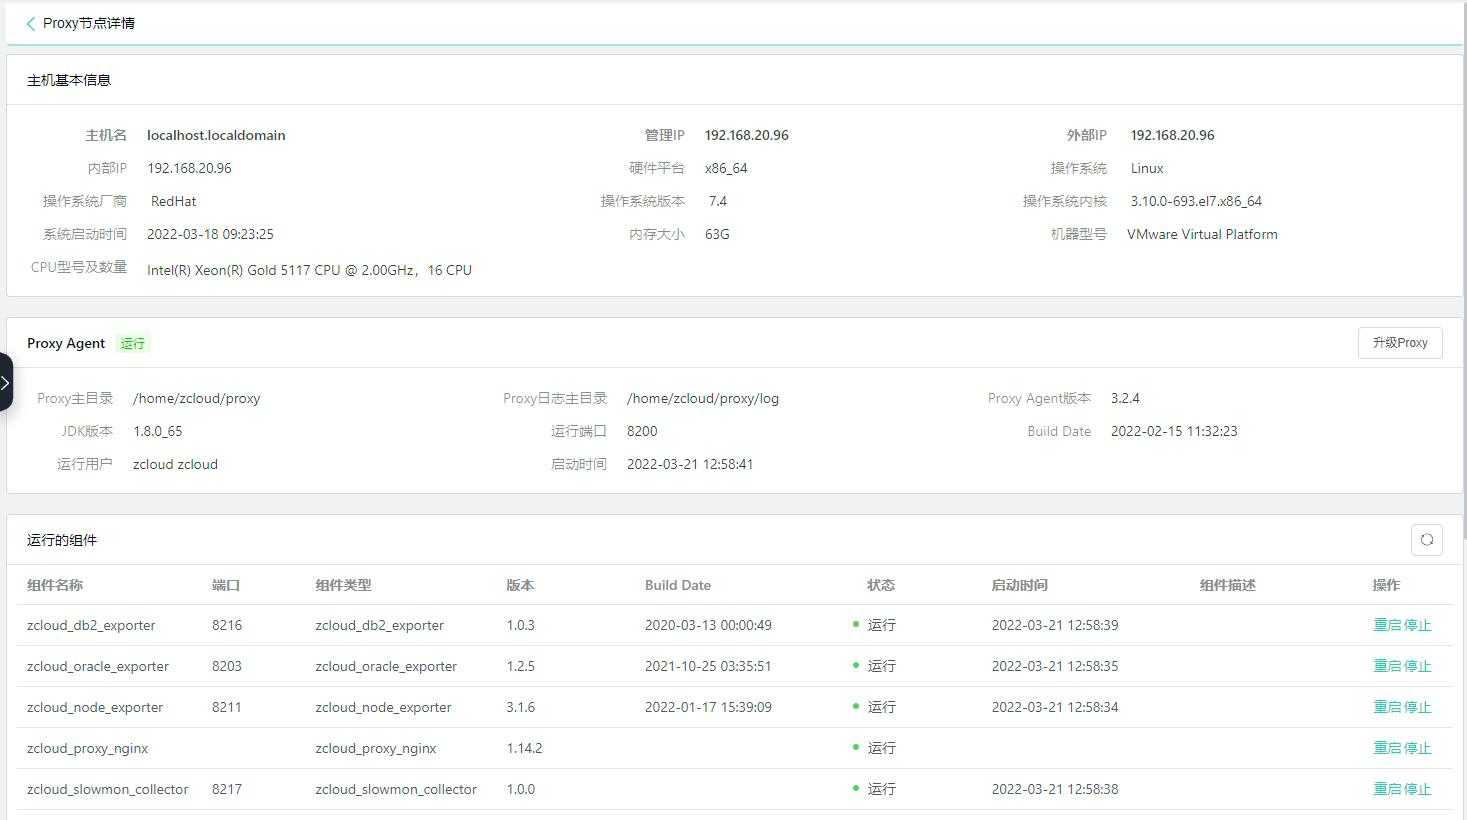The image size is (1467, 820).
Task: Click the Proxy Agent版本 value 3.2.4
Action: coord(1125,398)
